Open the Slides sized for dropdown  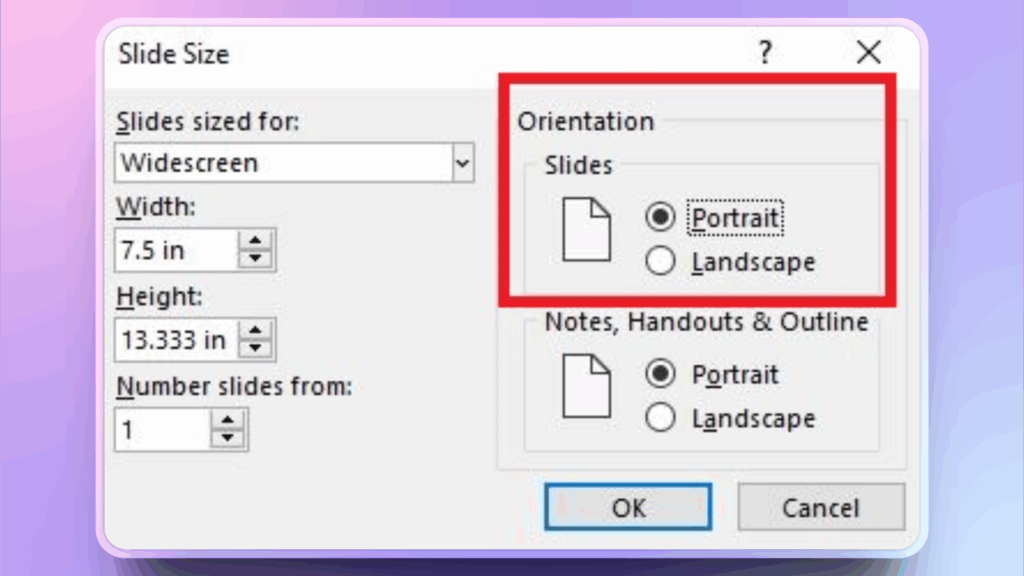click(462, 163)
